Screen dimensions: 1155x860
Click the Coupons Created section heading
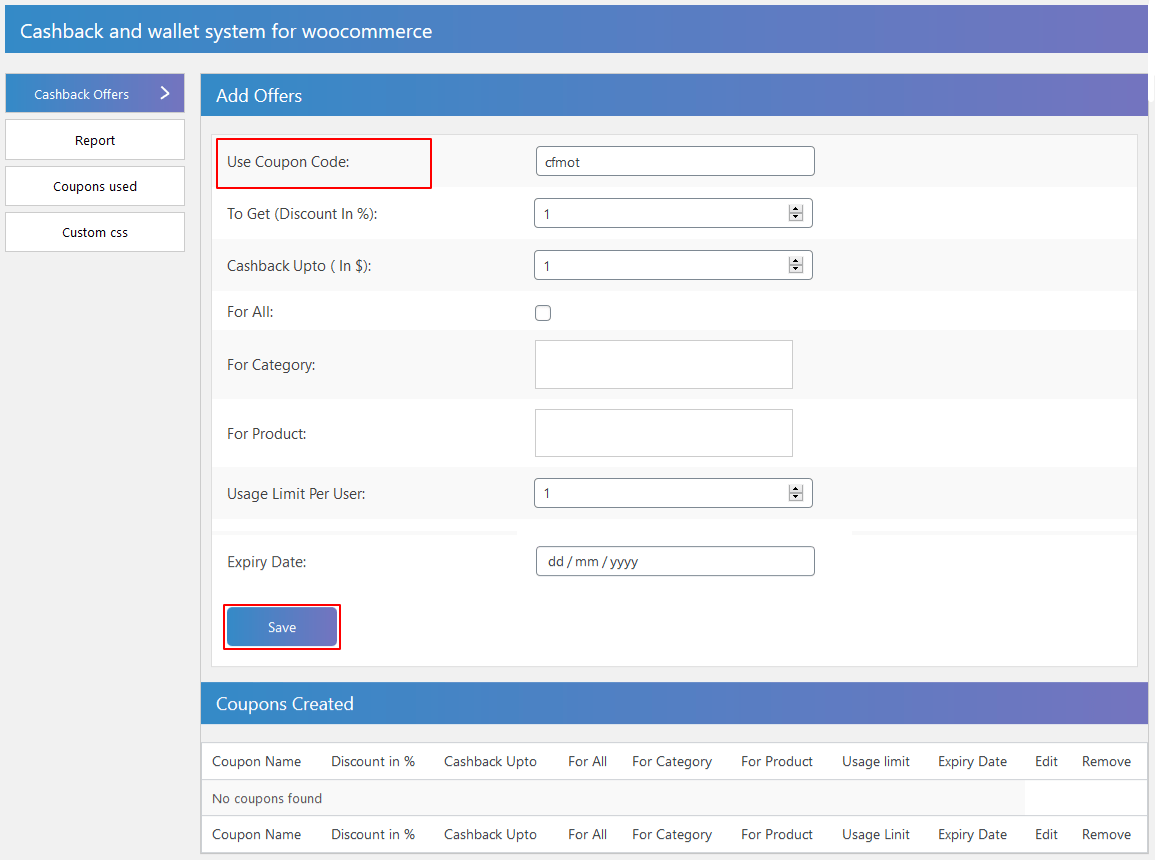point(284,704)
